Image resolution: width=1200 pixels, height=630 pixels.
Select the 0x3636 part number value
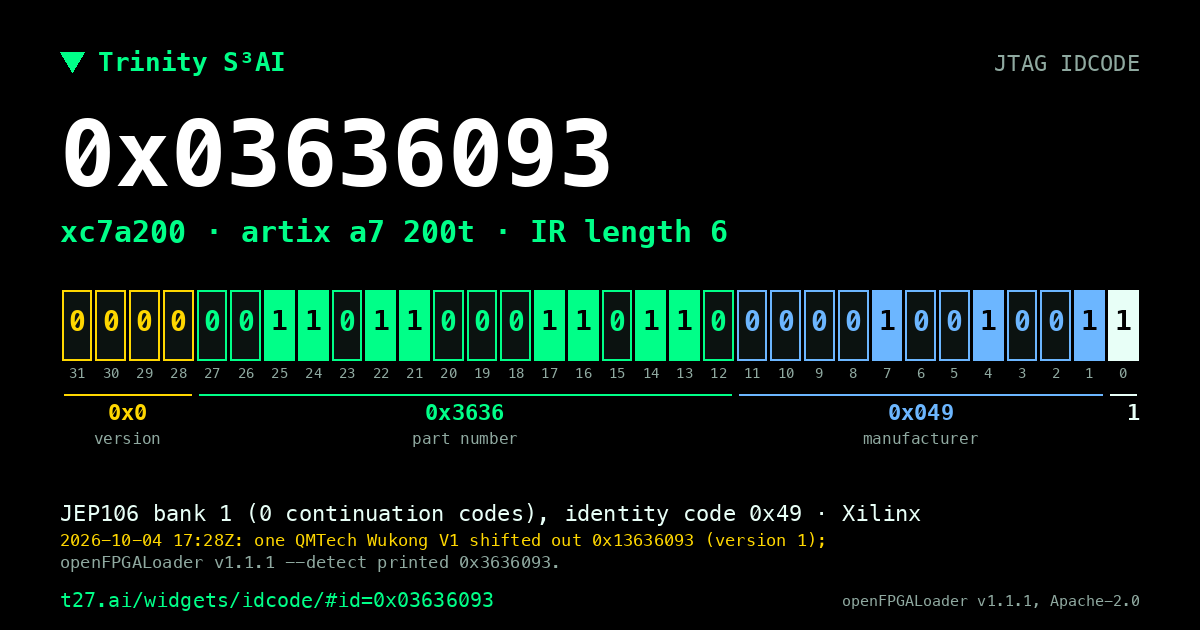465,412
